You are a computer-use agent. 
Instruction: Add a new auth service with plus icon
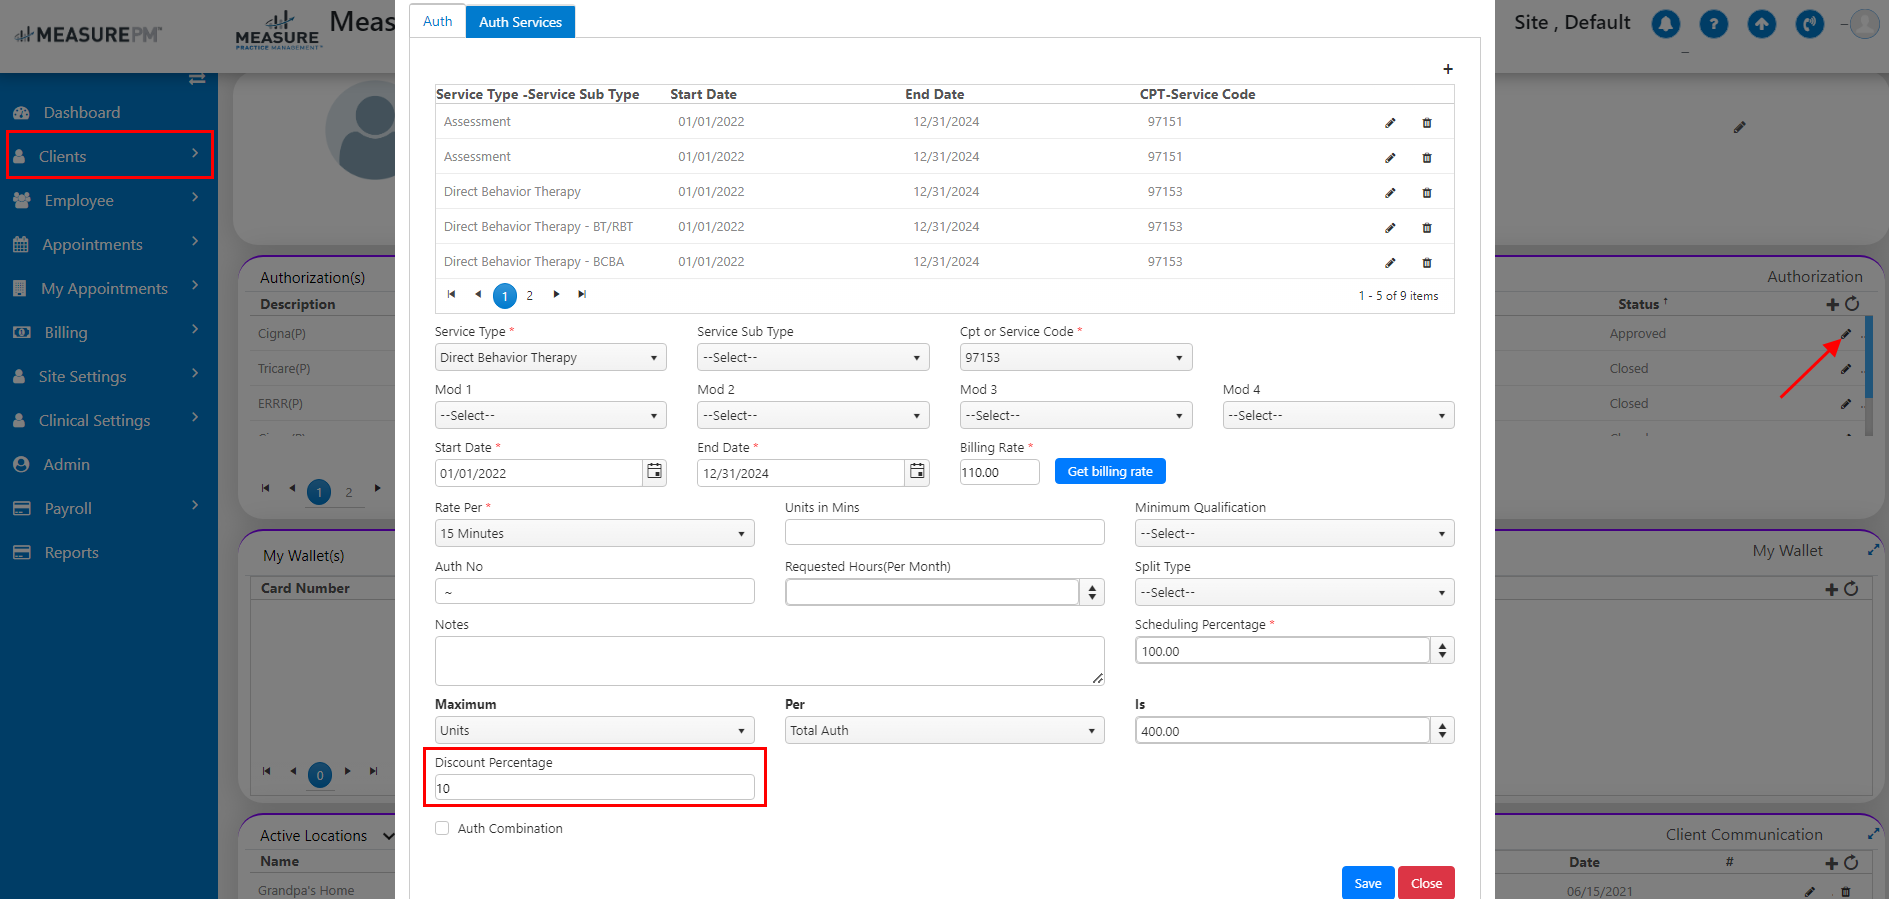[x=1447, y=69]
